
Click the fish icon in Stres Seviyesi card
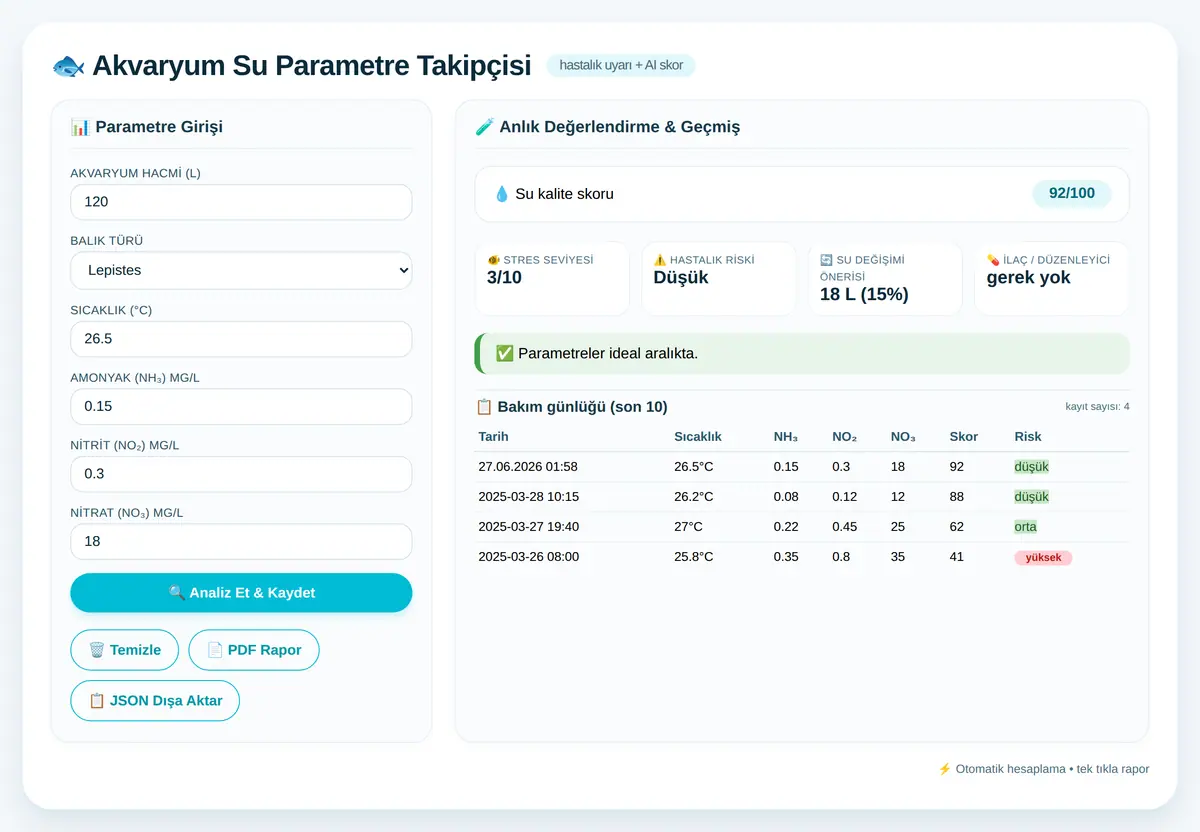click(493, 260)
